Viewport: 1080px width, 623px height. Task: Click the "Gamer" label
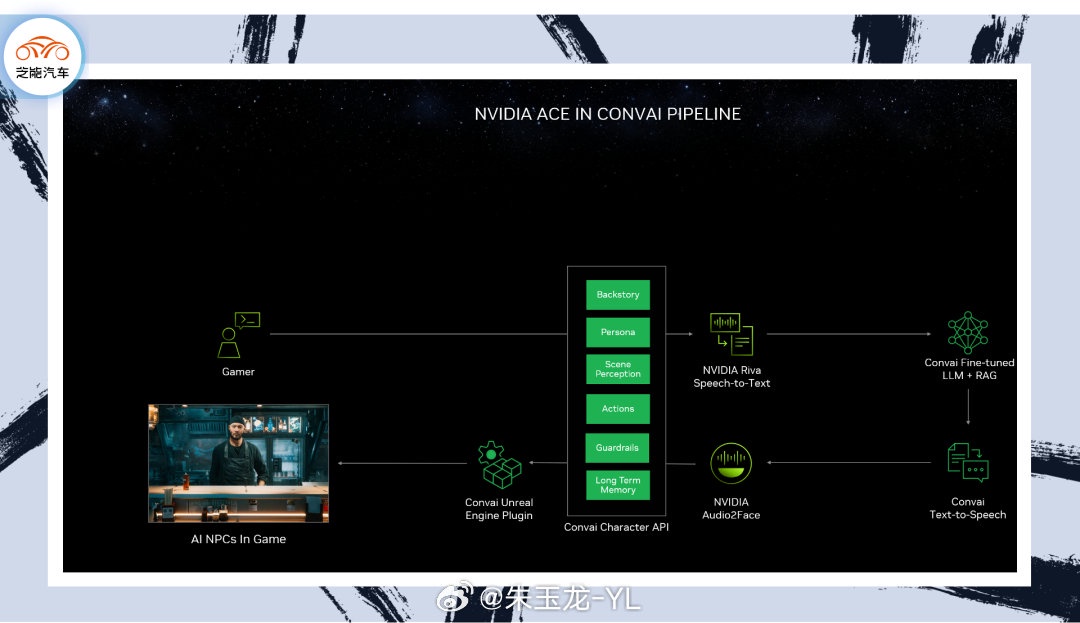click(238, 372)
